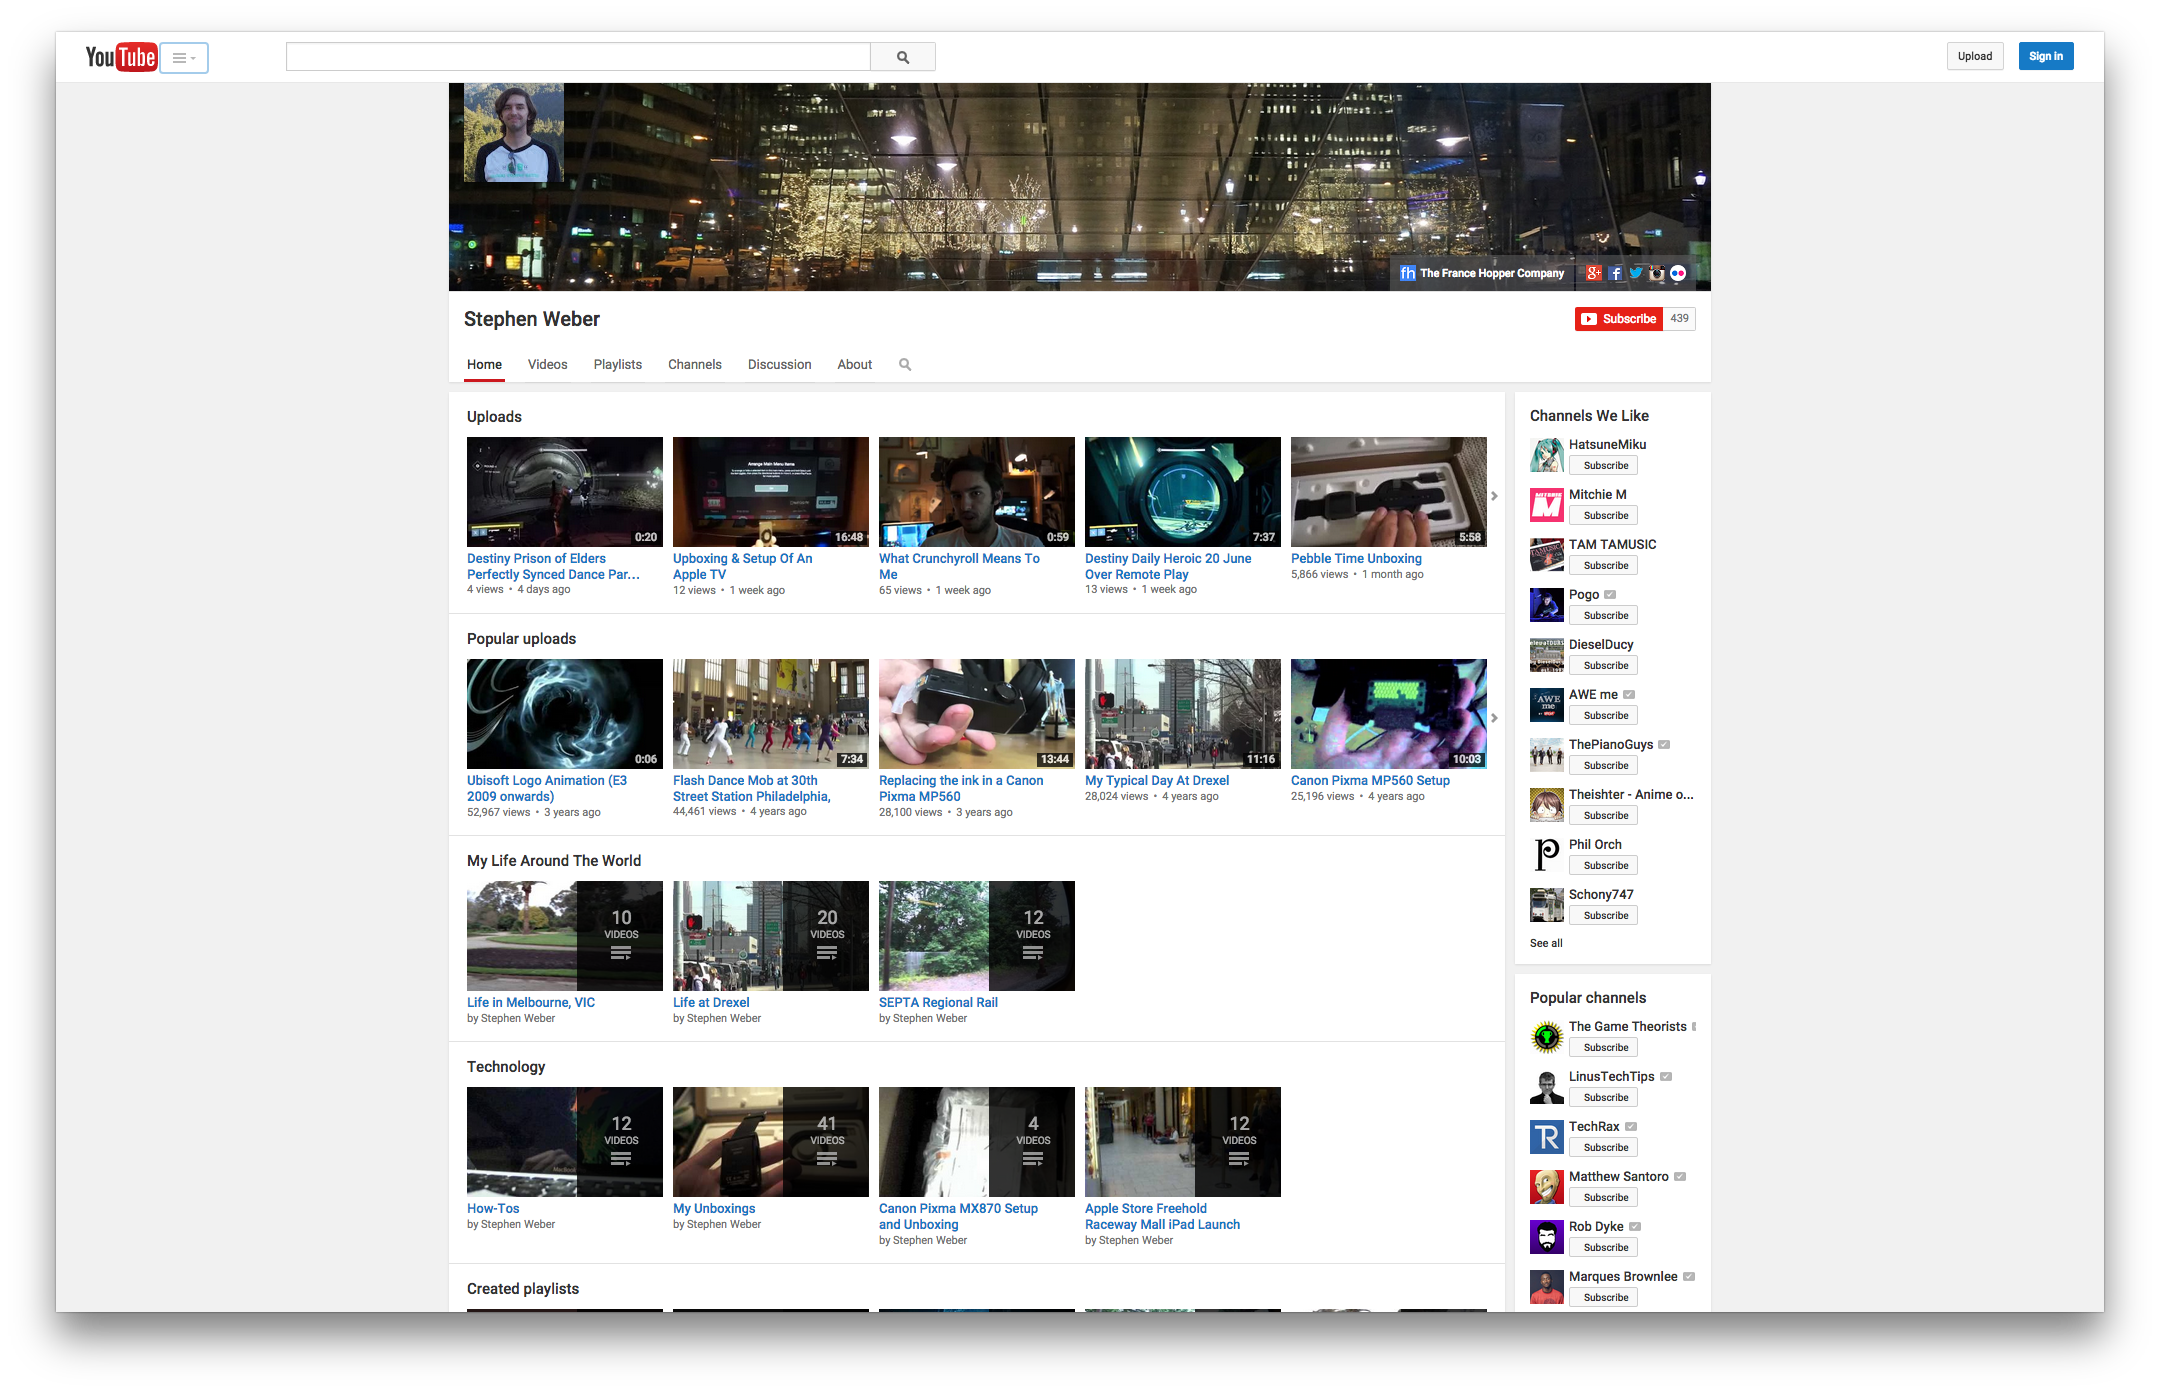Viewport: 2160px width, 1392px height.
Task: Open the guide menu dropdown beside logo
Action: click(x=184, y=57)
